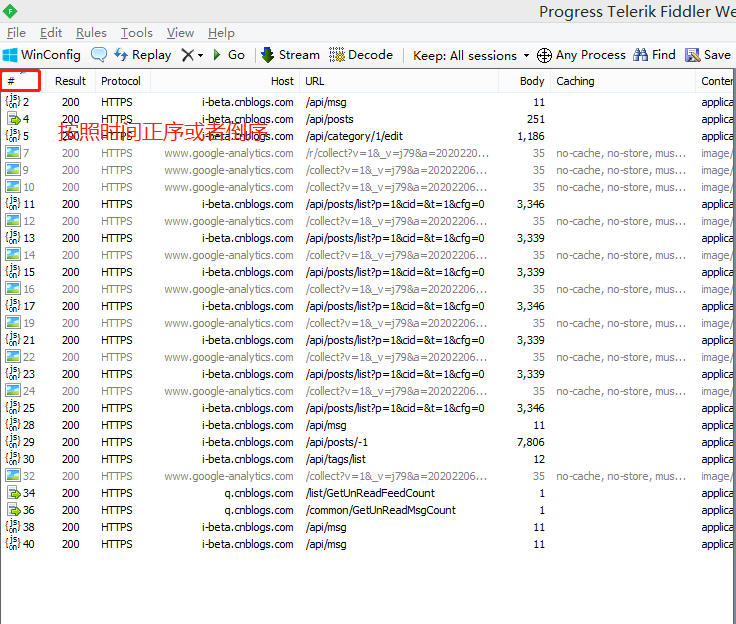This screenshot has width=736, height=624.
Task: Click body size 12 cell
Action: click(539, 459)
